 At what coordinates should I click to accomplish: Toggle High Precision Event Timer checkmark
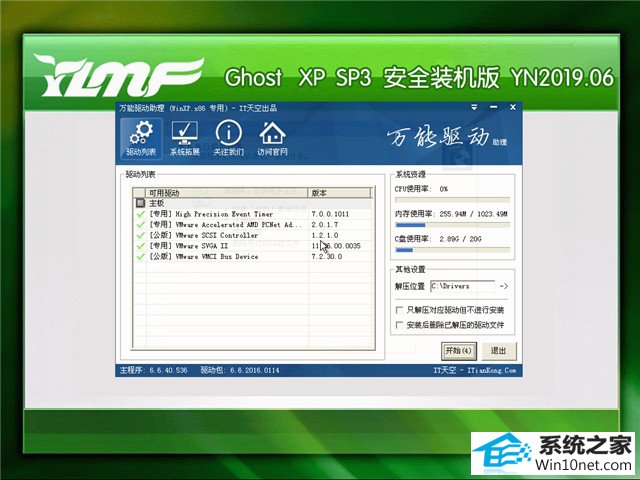pyautogui.click(x=140, y=214)
